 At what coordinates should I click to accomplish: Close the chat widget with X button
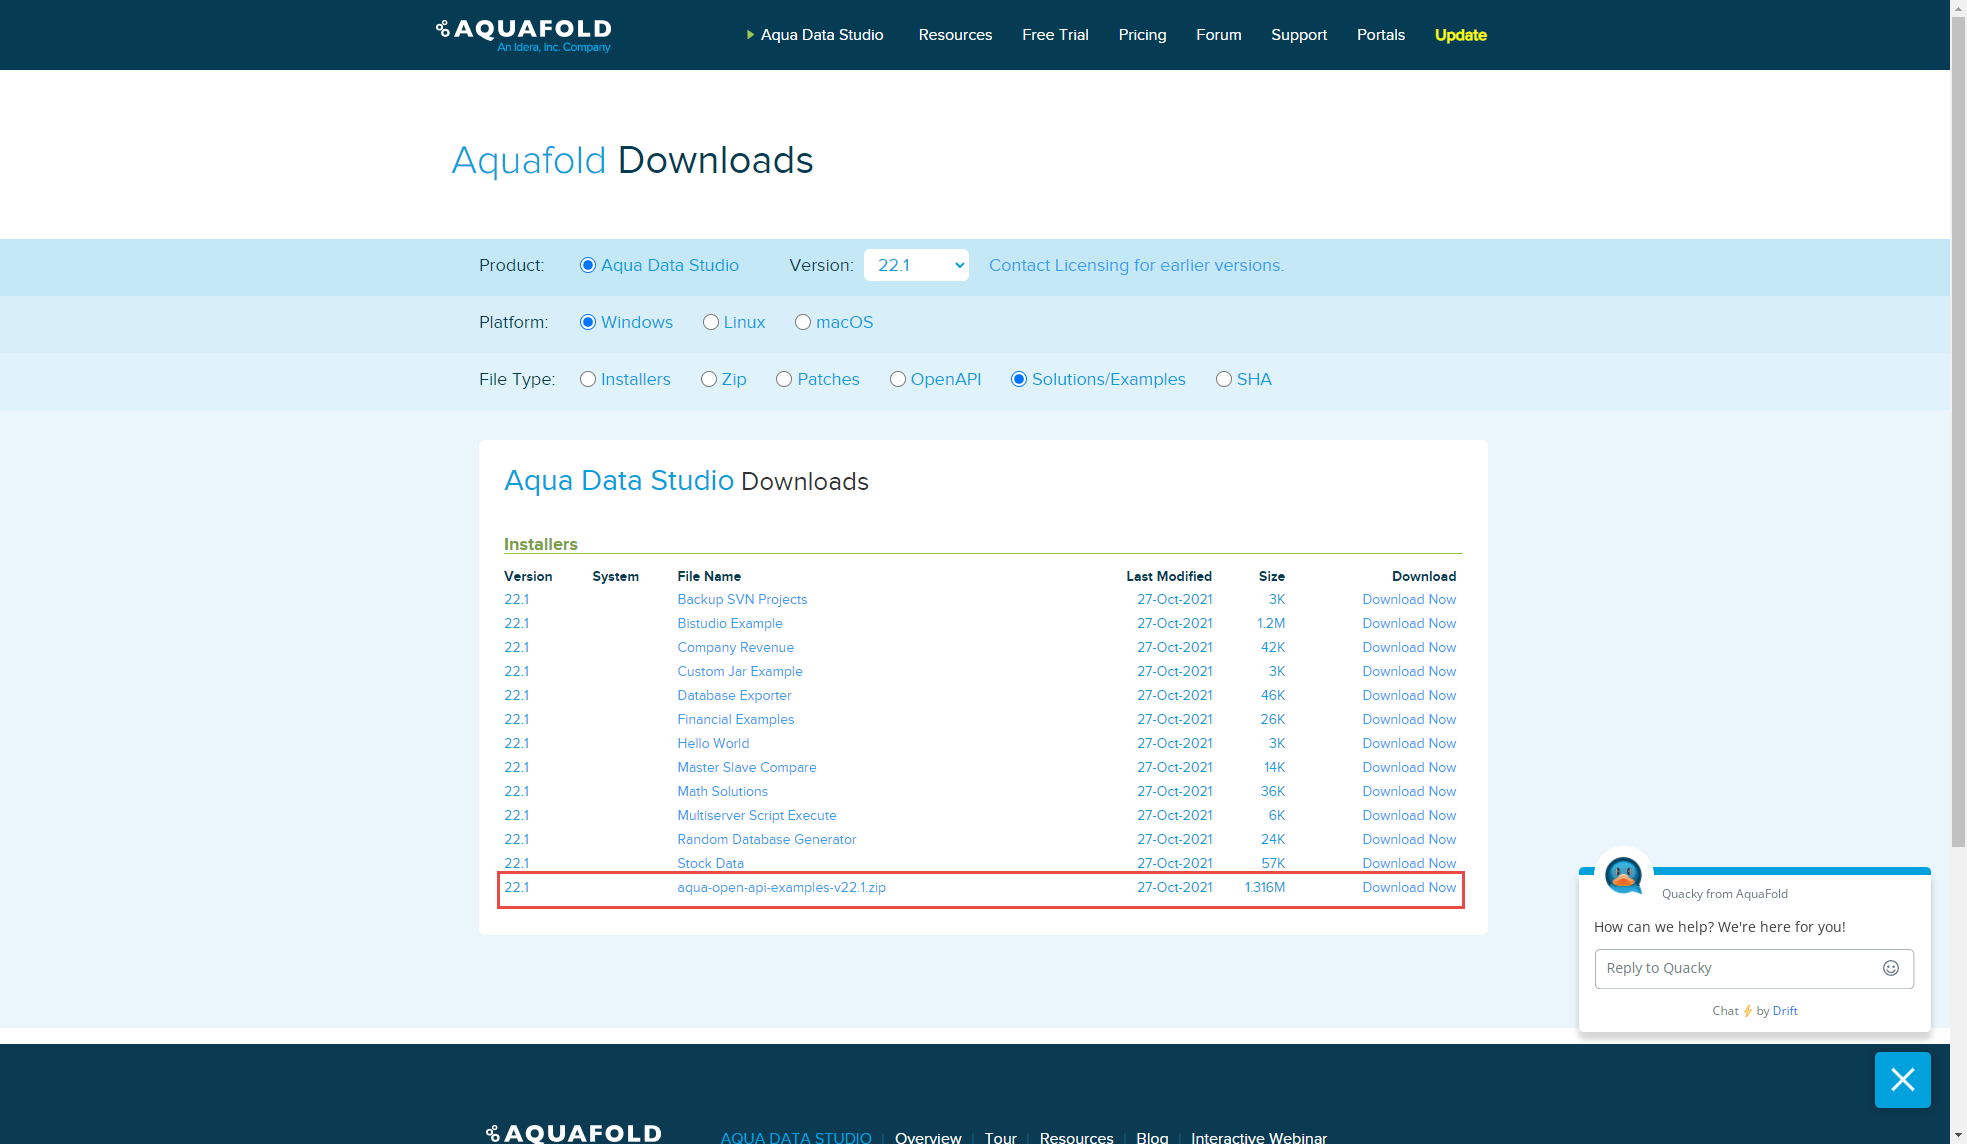1902,1080
